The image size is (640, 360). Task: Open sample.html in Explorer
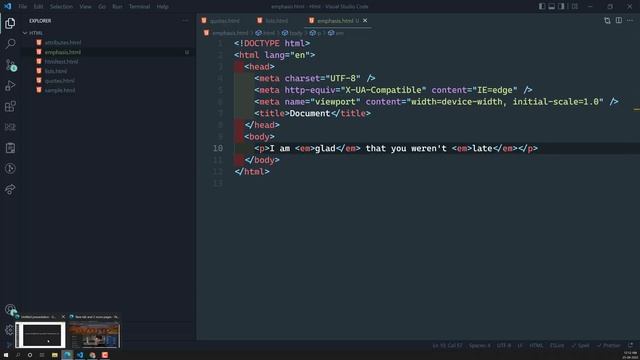(x=60, y=90)
